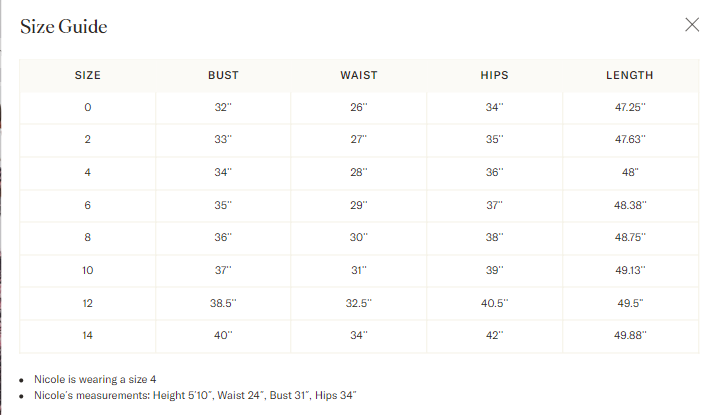Click the hips measurement for size 6
This screenshot has height=415, width=712.
tap(494, 205)
